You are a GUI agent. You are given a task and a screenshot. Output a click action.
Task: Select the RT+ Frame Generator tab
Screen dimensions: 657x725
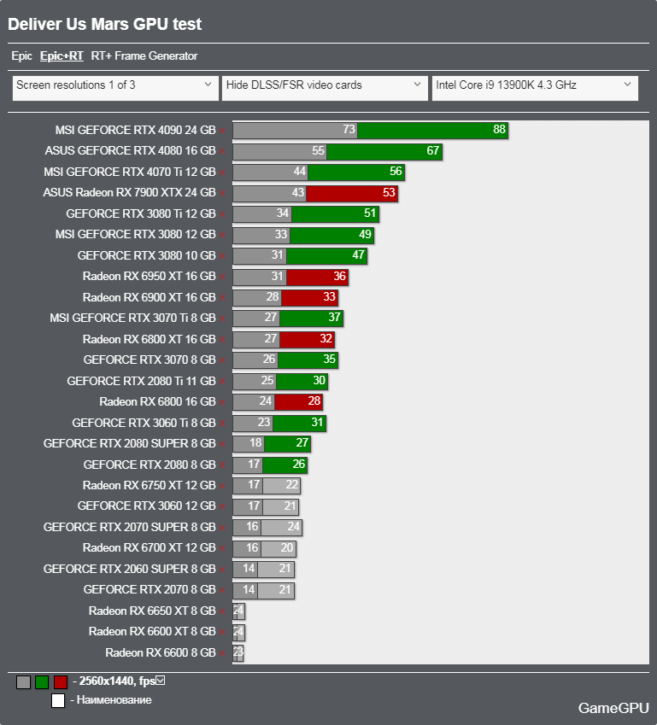pyautogui.click(x=144, y=57)
